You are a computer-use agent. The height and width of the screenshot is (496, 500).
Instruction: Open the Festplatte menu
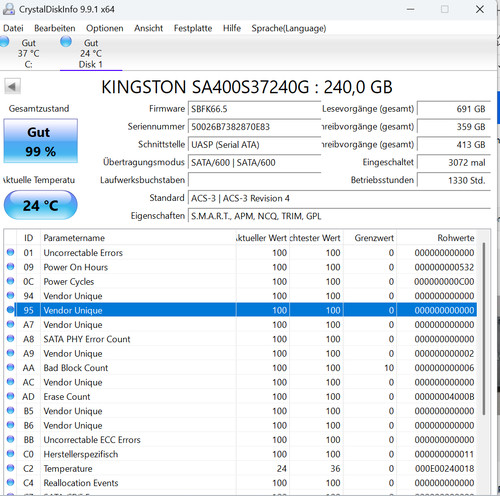[x=193, y=28]
